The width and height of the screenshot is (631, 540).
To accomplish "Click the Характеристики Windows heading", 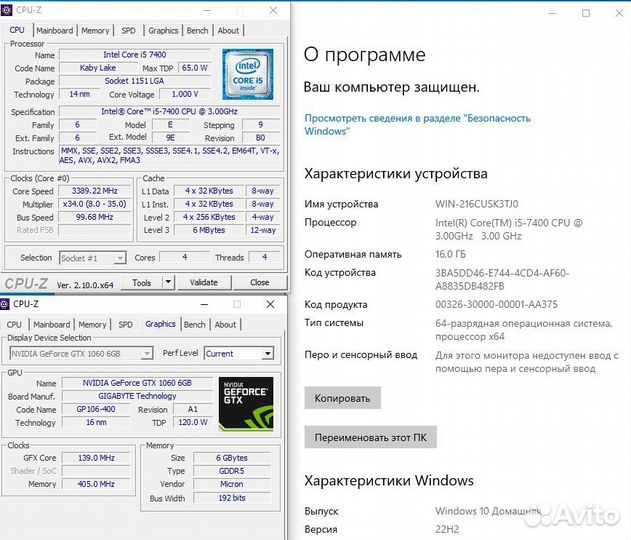I will 389,480.
